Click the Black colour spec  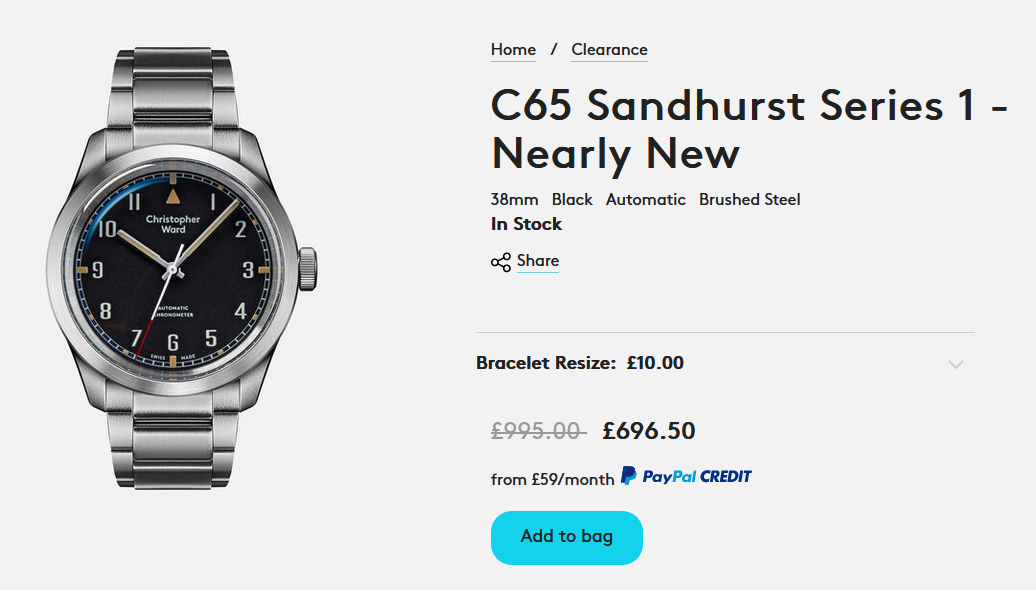(572, 199)
